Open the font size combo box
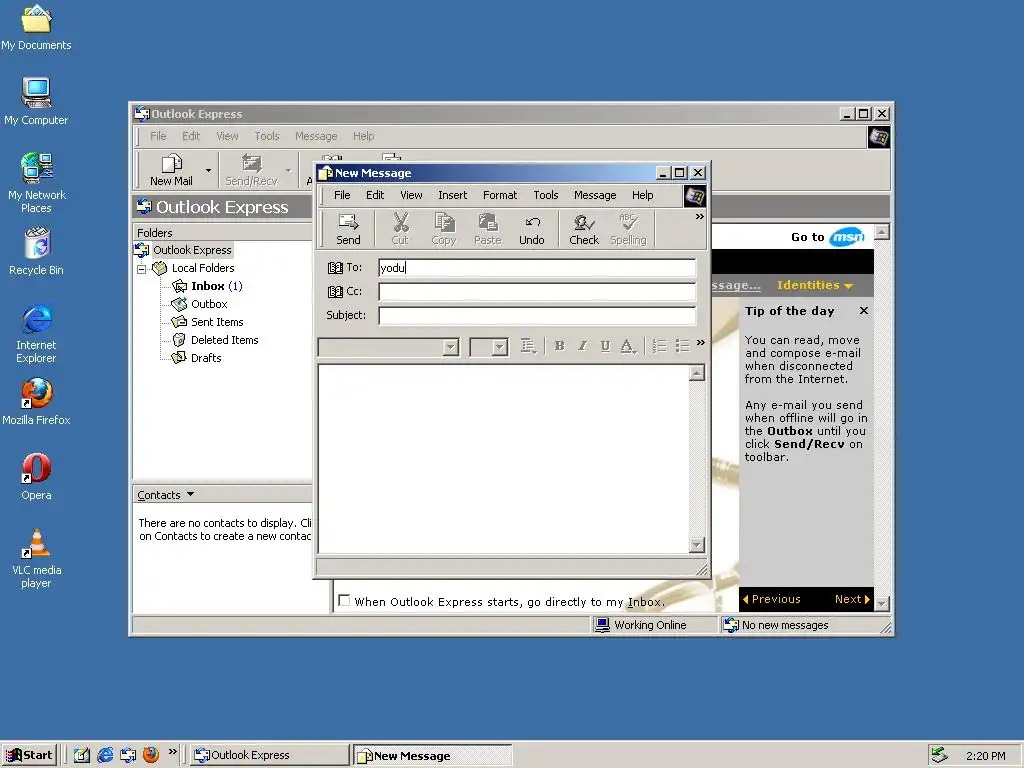1024x768 pixels. 488,347
